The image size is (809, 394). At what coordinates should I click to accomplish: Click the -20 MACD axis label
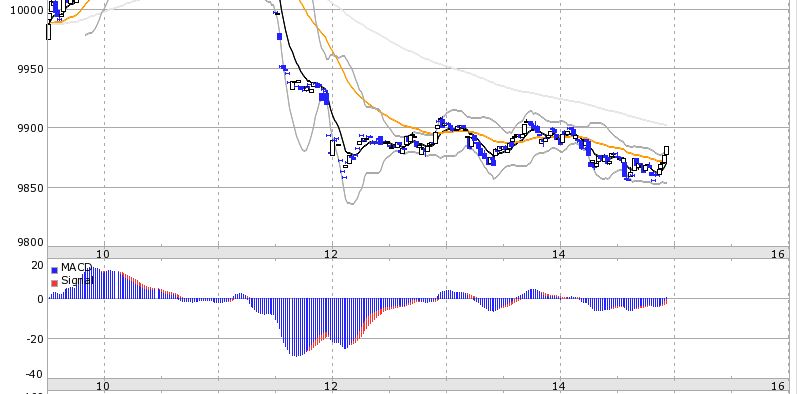36,339
